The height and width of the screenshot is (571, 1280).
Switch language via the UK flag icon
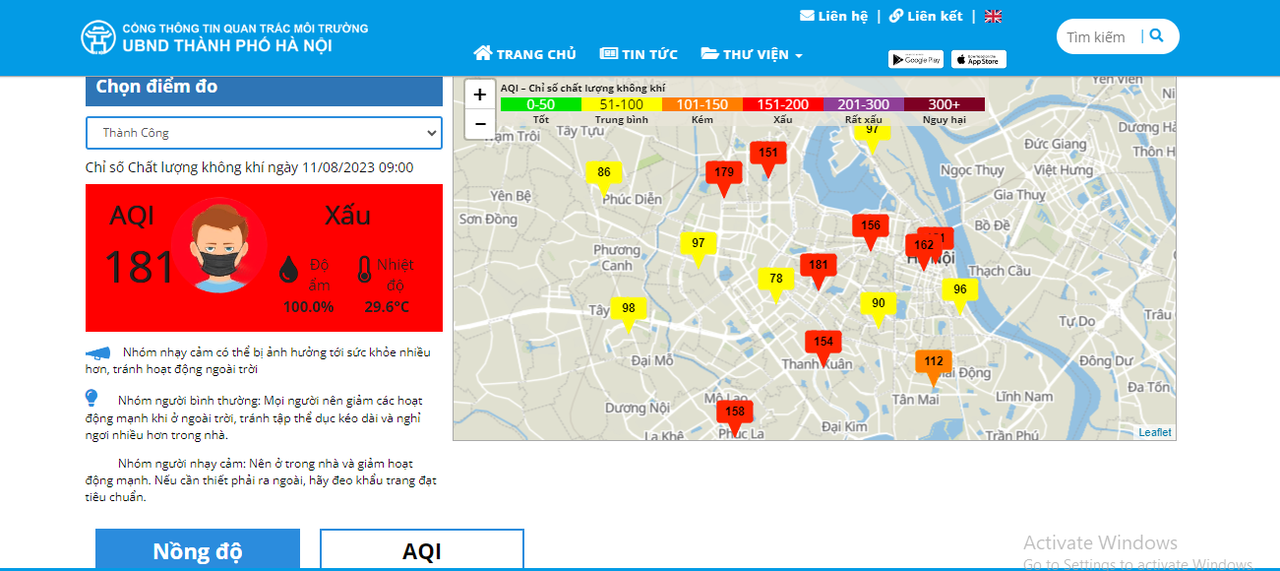993,16
